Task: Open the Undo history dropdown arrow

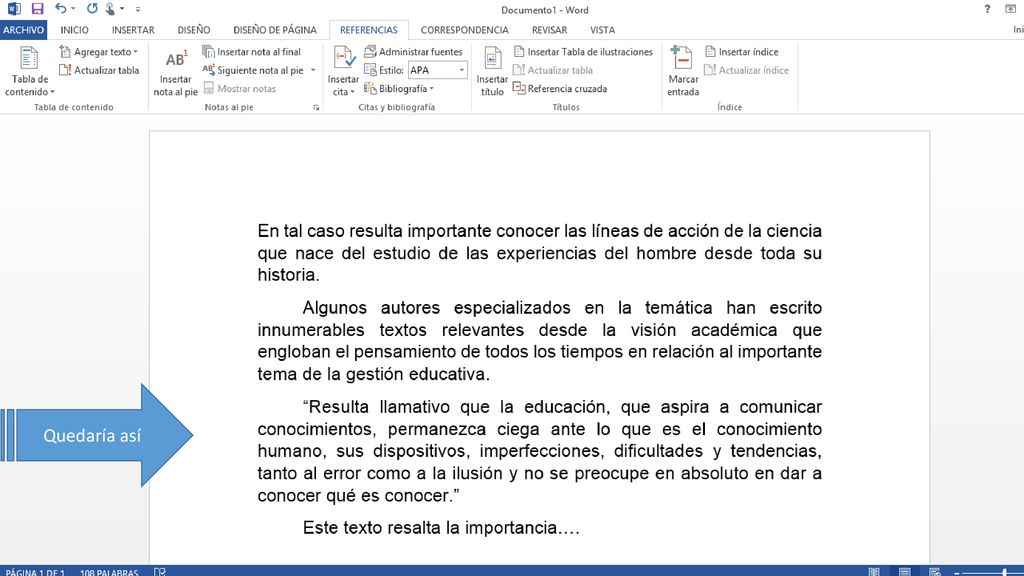Action: (x=72, y=9)
